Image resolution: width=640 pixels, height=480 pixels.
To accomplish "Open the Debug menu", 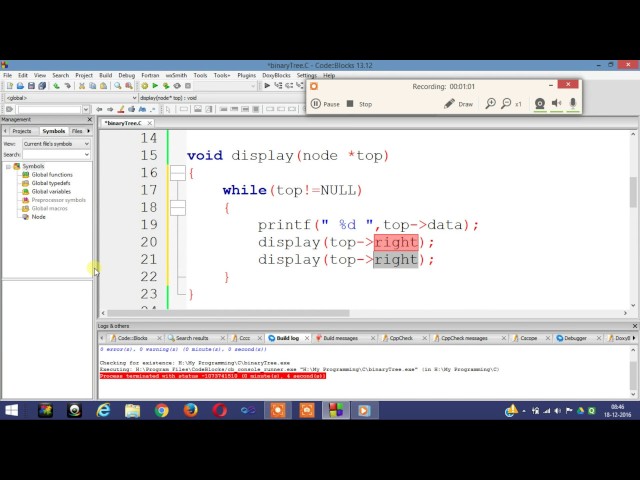I will pyautogui.click(x=127, y=76).
